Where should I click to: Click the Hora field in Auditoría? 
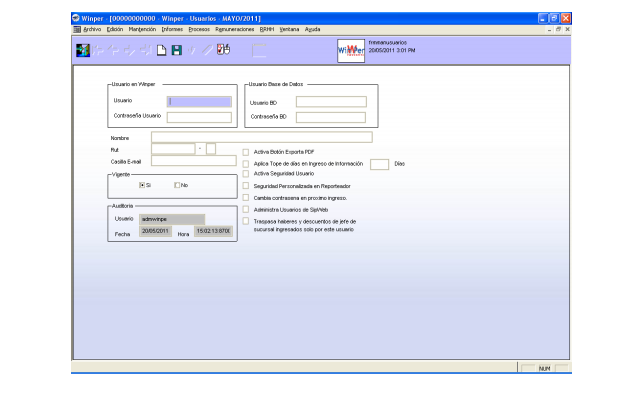pyautogui.click(x=213, y=231)
